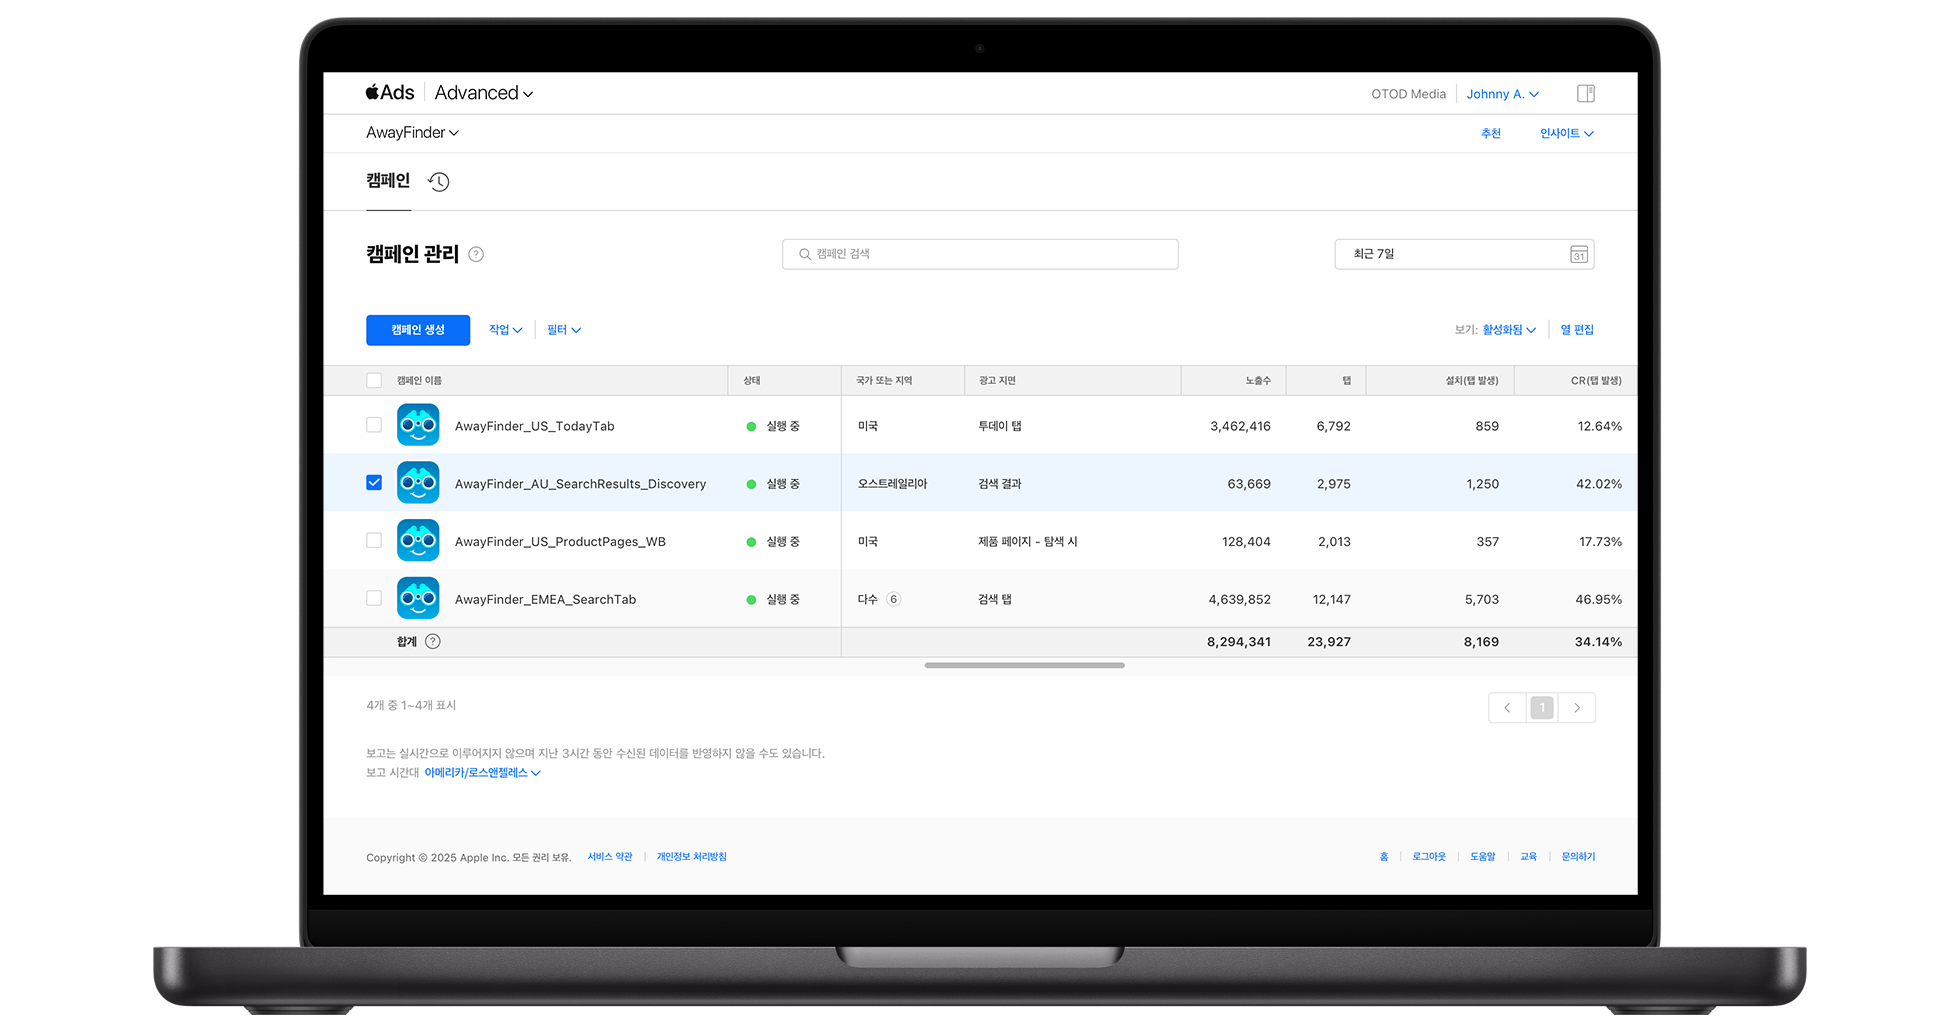
Task: Open campaign AwayFinder_AU_SearchResults_Discovery name
Action: (x=581, y=484)
